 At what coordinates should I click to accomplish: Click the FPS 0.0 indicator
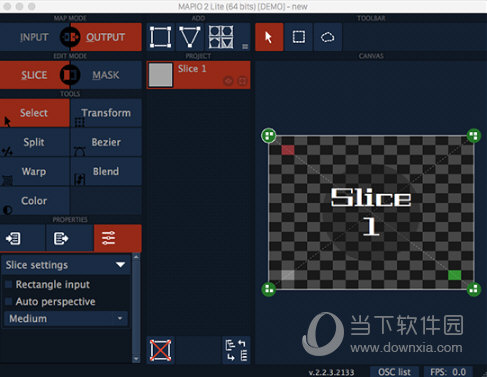pyautogui.click(x=448, y=372)
